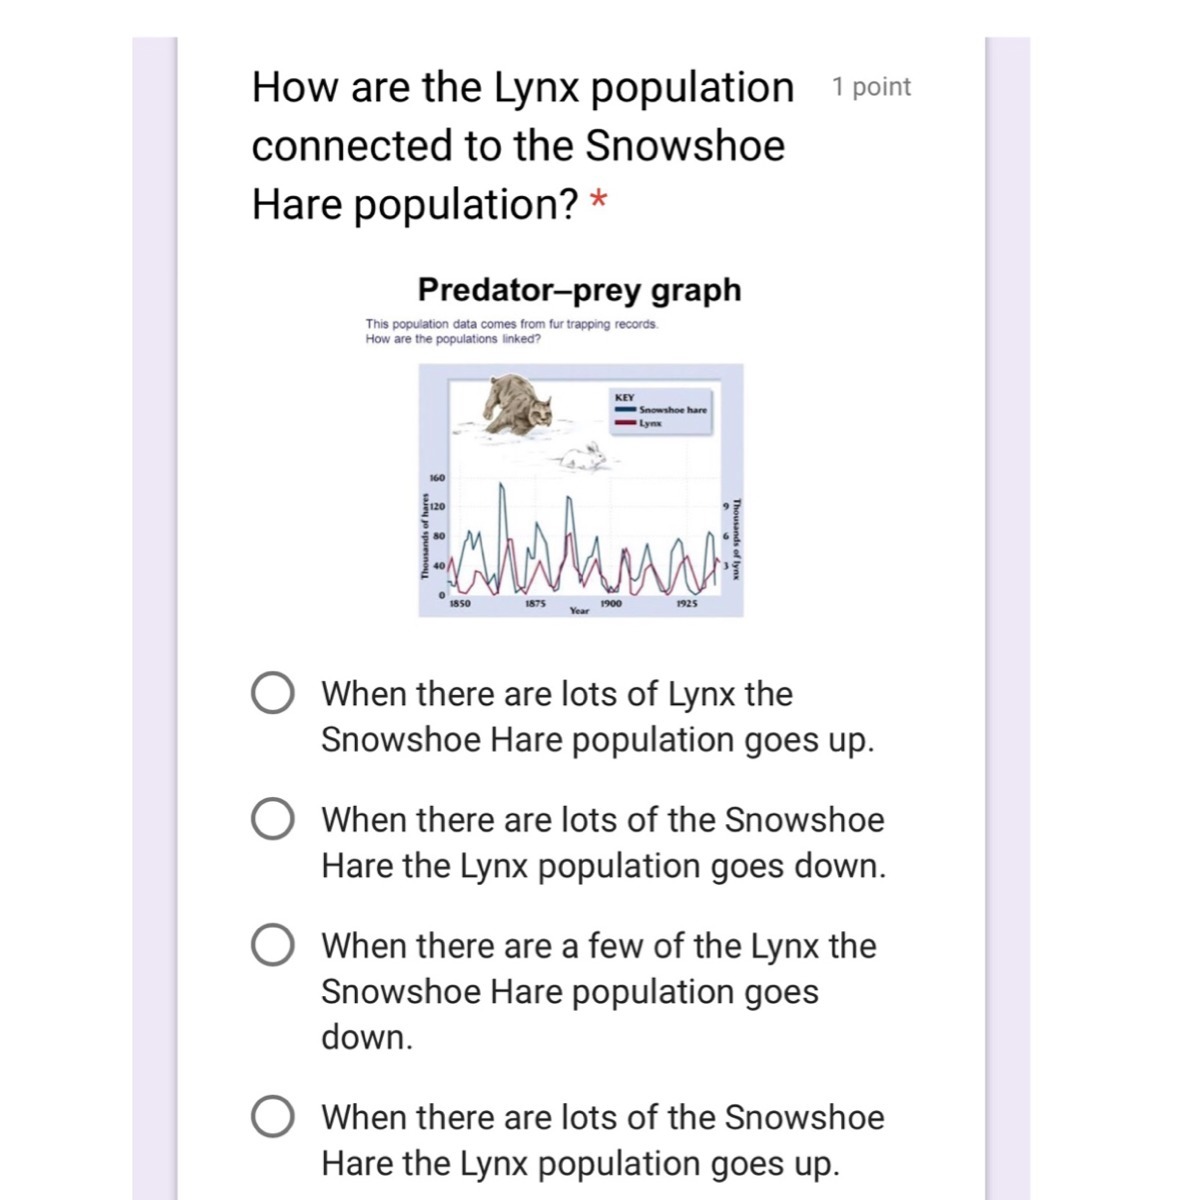Click the '1 point' label
1198x1200 pixels.
(871, 87)
